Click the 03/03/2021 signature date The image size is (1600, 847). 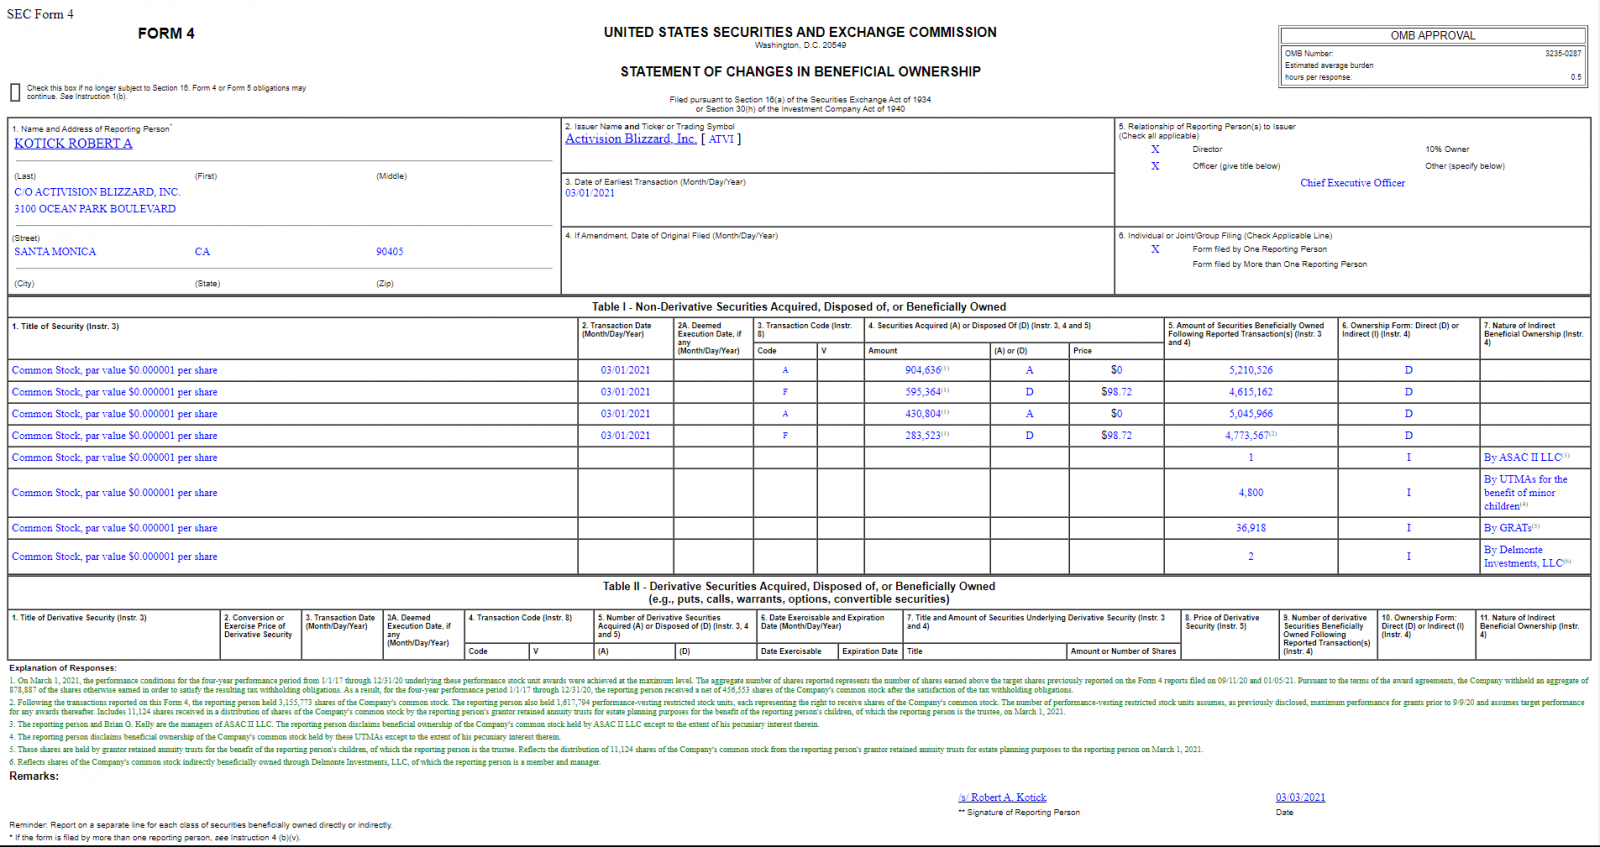(1300, 797)
